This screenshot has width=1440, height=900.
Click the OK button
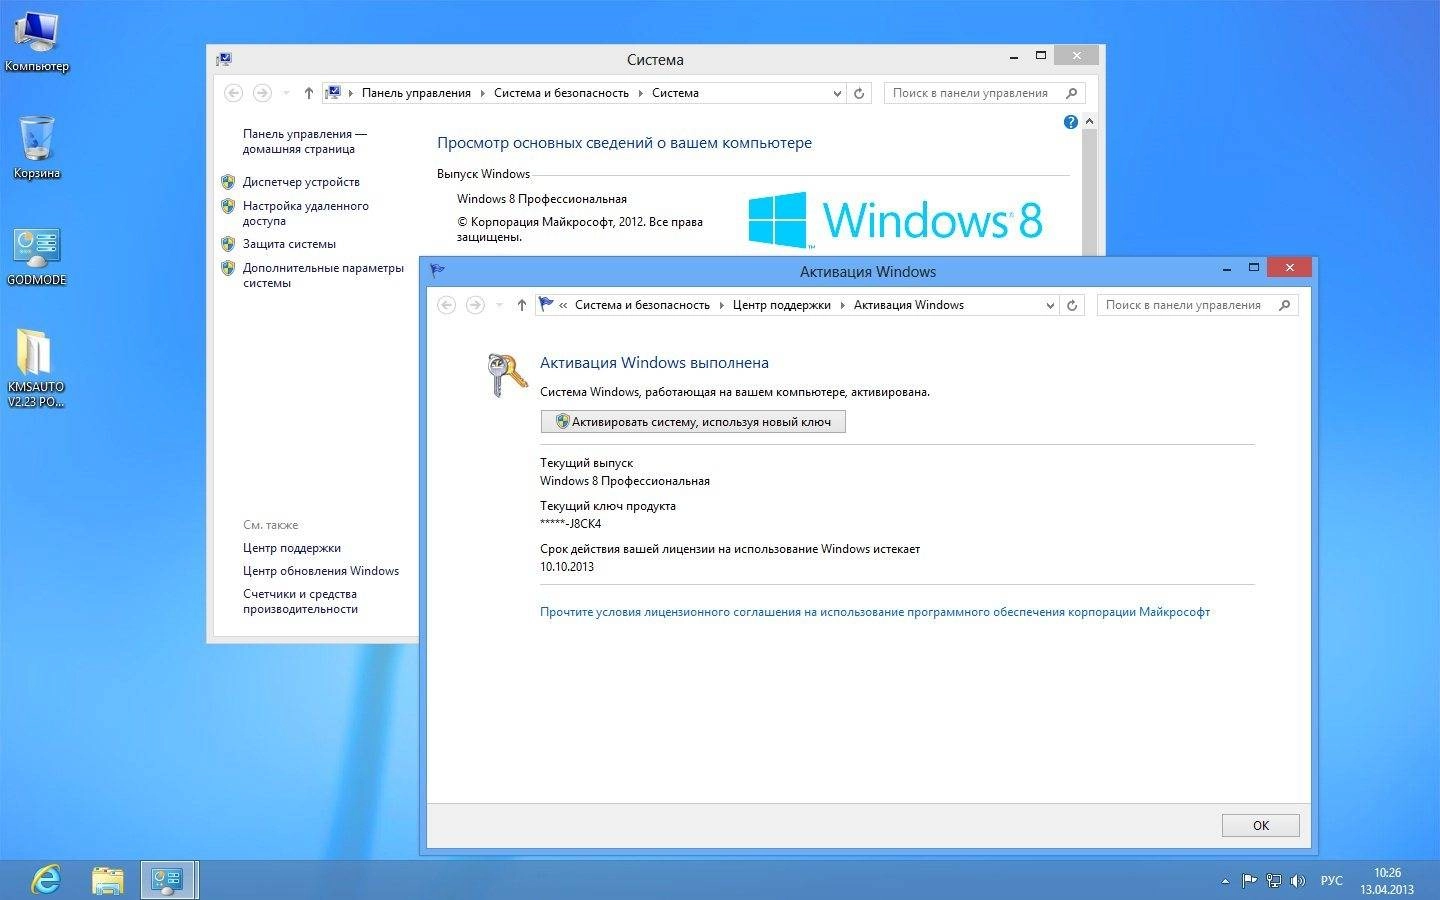tap(1260, 825)
